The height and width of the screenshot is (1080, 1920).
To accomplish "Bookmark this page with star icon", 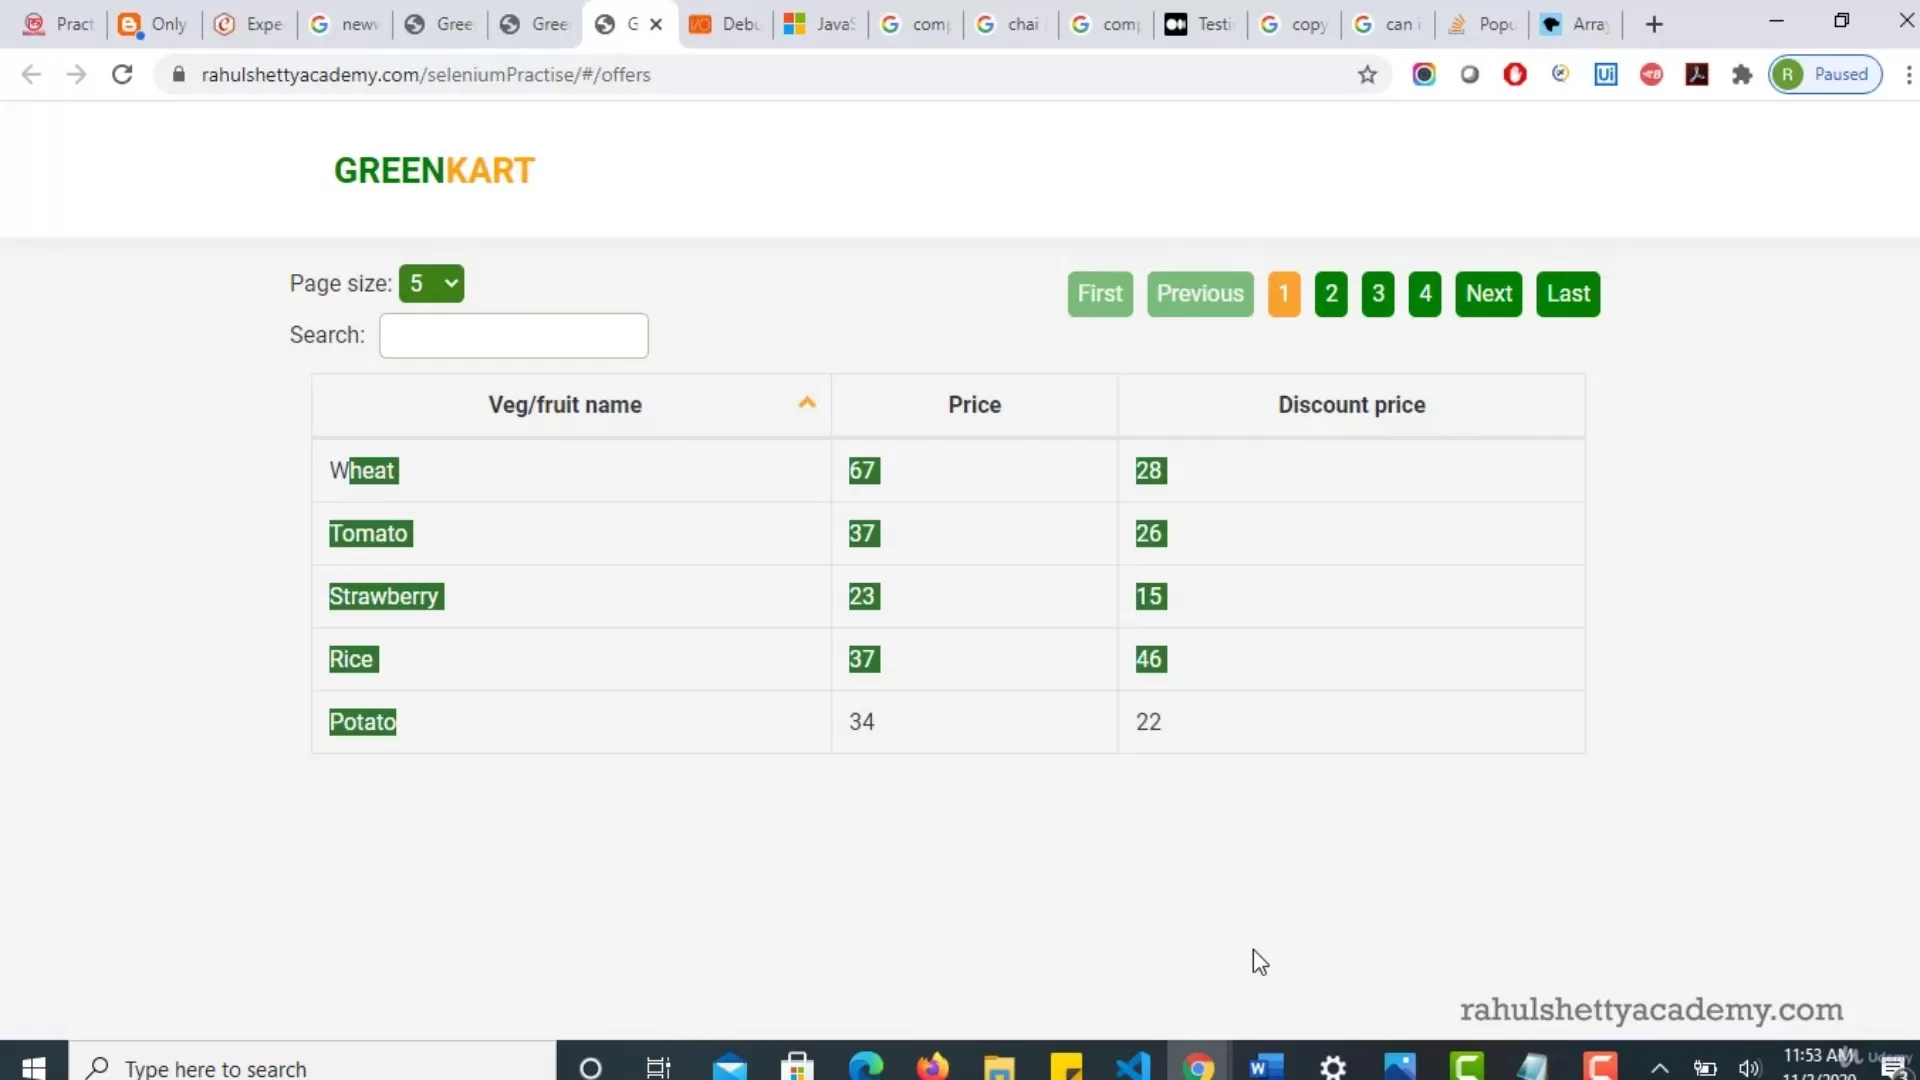I will (x=1367, y=74).
